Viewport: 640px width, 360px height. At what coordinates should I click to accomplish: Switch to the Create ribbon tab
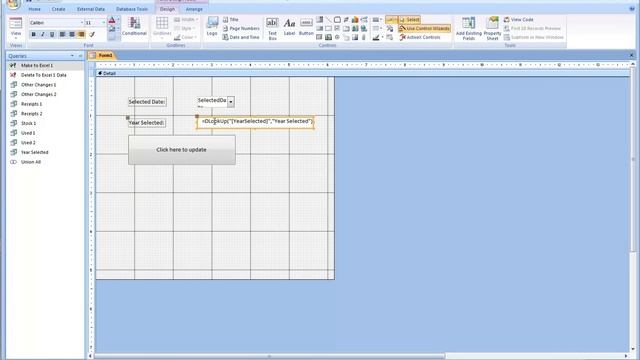[x=58, y=9]
